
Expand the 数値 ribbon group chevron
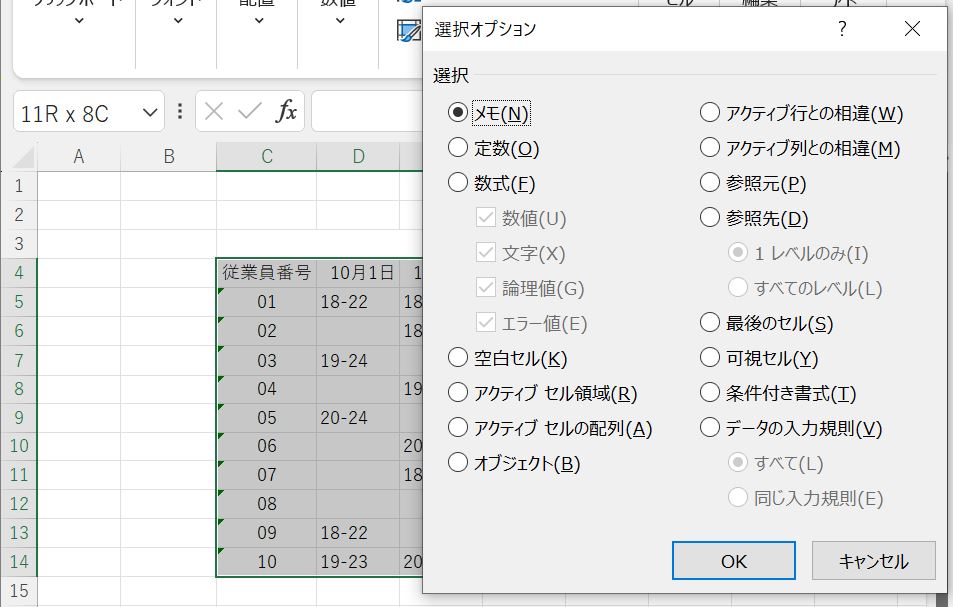click(x=338, y=21)
